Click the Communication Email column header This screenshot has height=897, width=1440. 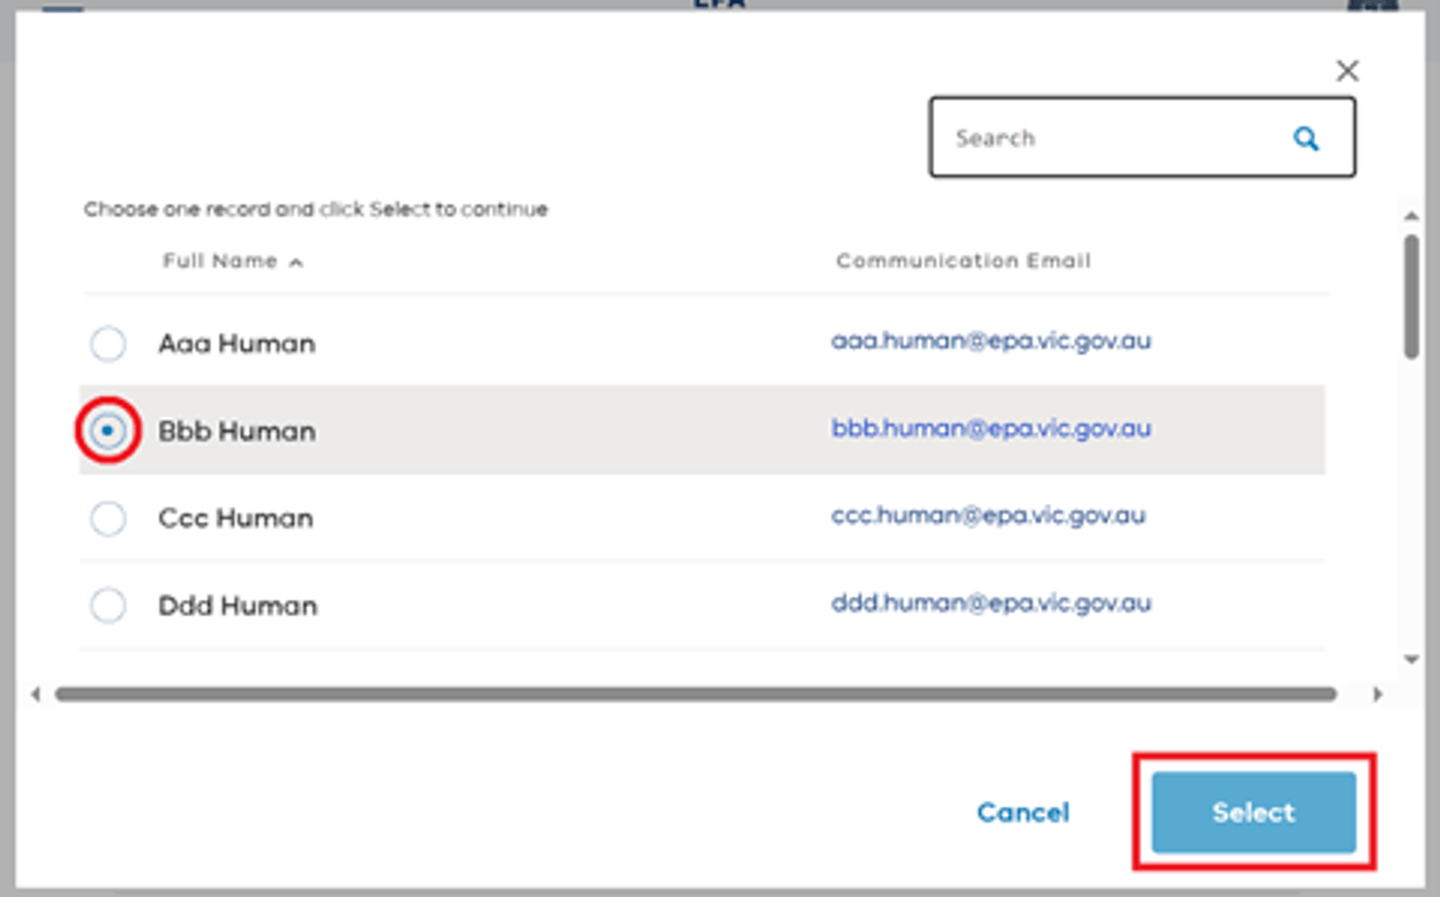pyautogui.click(x=963, y=260)
